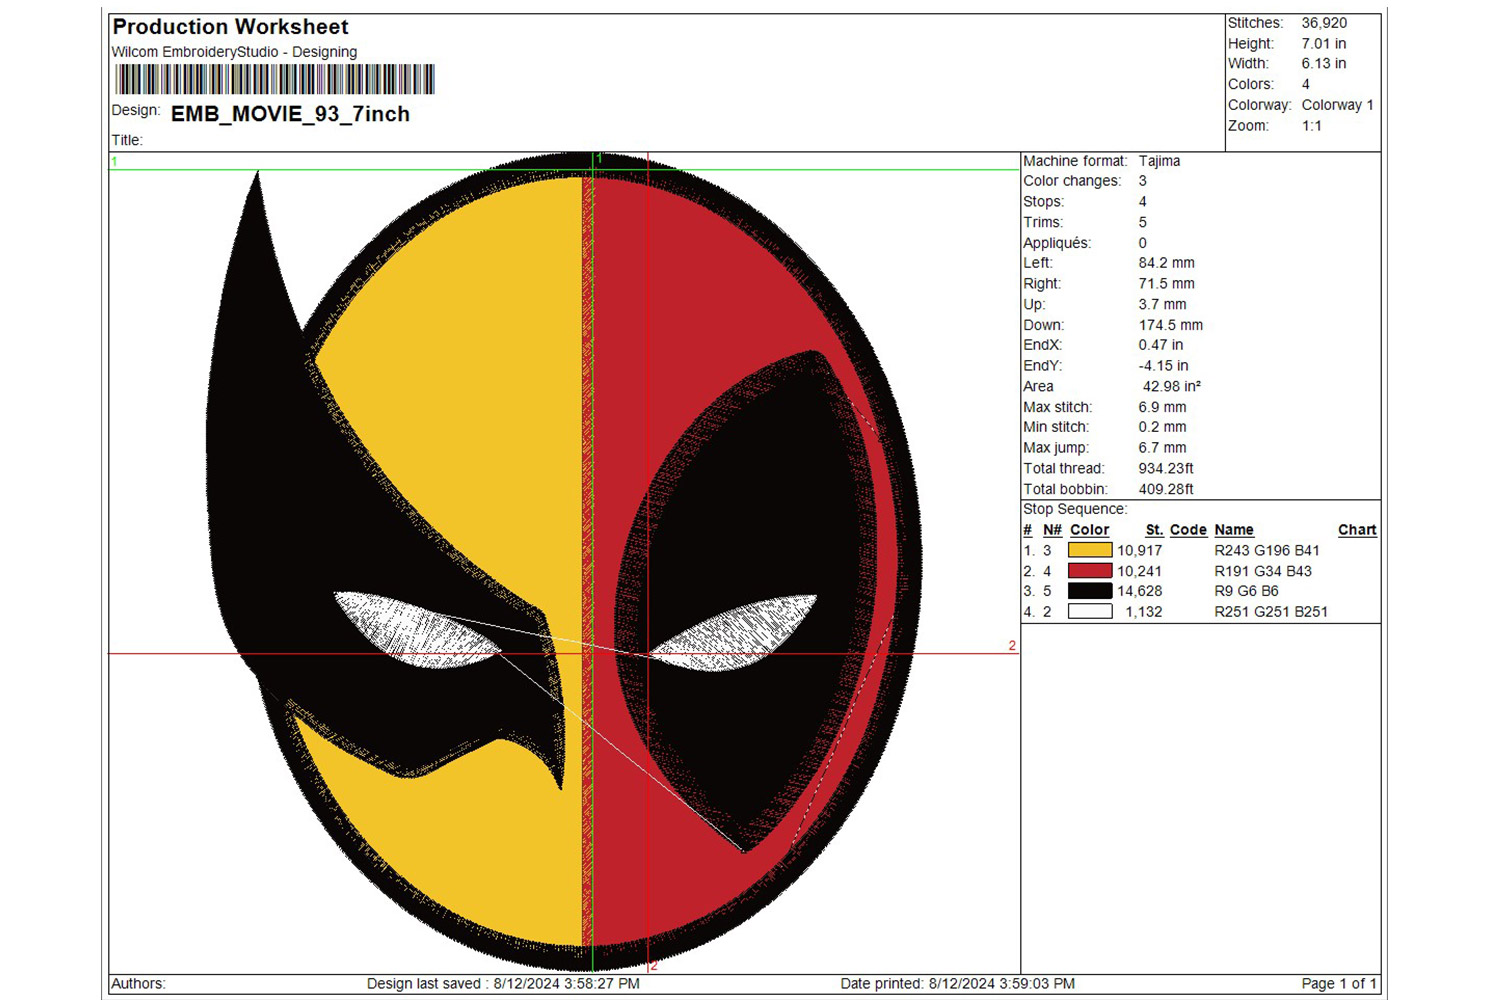1502x1000 pixels.
Task: Click the white thread color swatch
Action: point(1090,612)
